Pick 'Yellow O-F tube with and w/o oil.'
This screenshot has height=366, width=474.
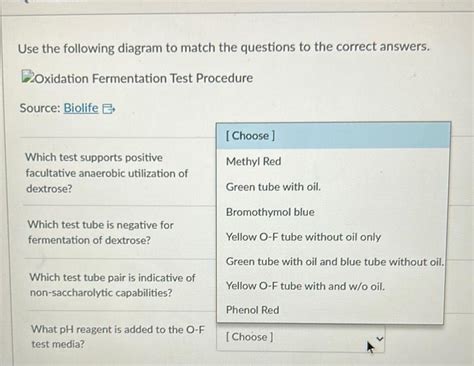(305, 286)
